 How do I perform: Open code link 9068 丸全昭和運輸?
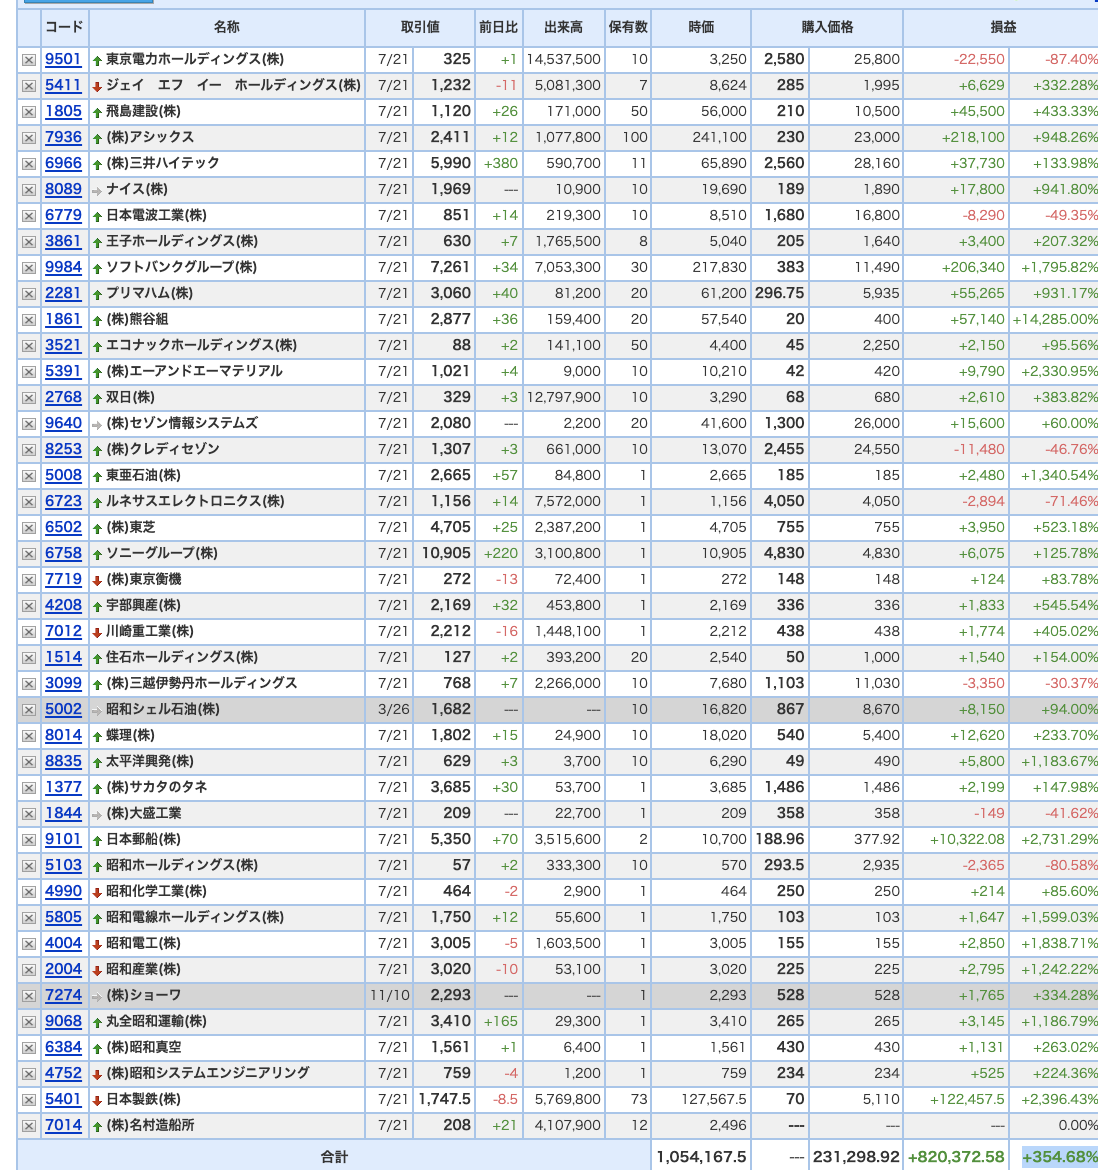pos(63,1022)
